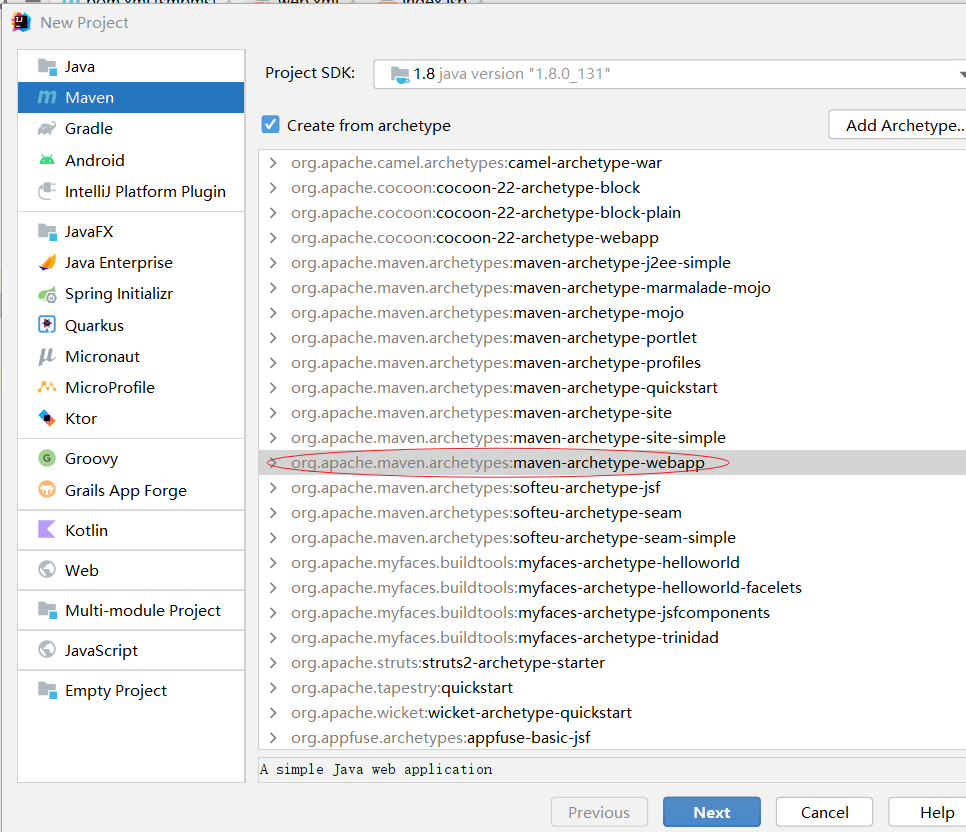Select the Kotlin K icon
The image size is (966, 832).
pos(47,529)
